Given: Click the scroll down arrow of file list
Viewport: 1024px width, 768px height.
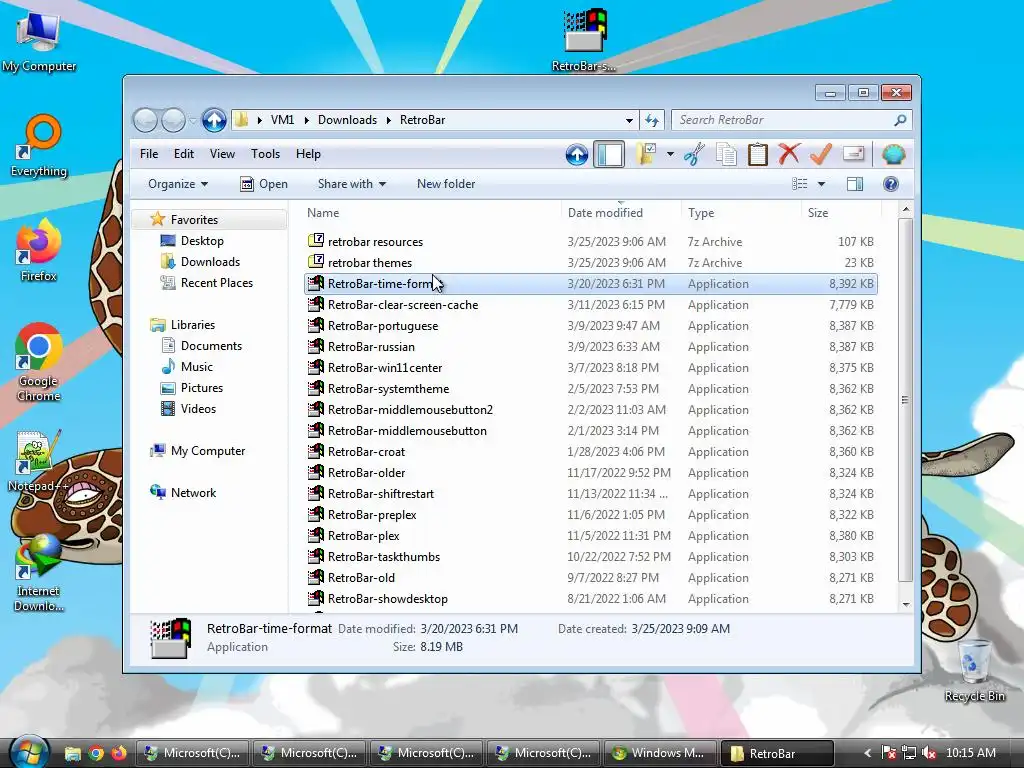Looking at the screenshot, I should point(906,604).
